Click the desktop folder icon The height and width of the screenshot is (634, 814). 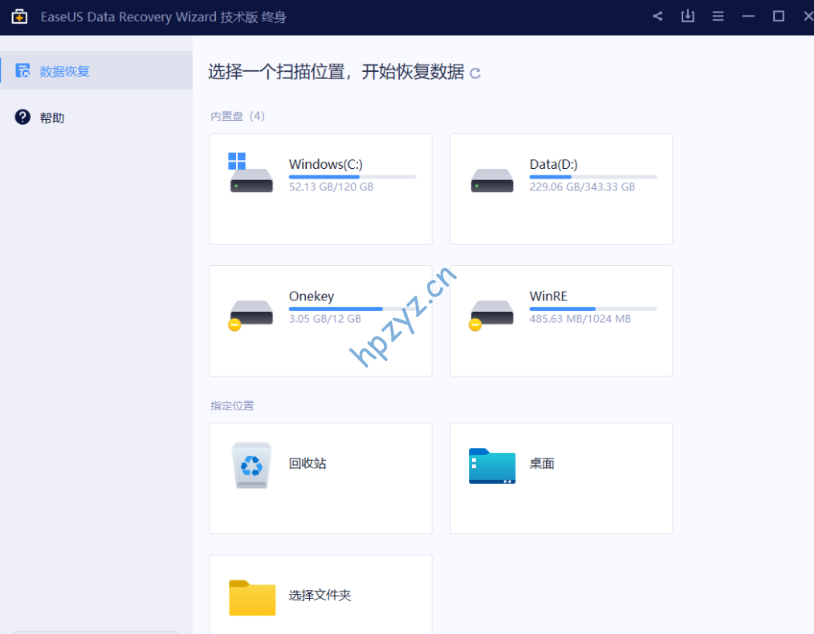click(x=492, y=465)
